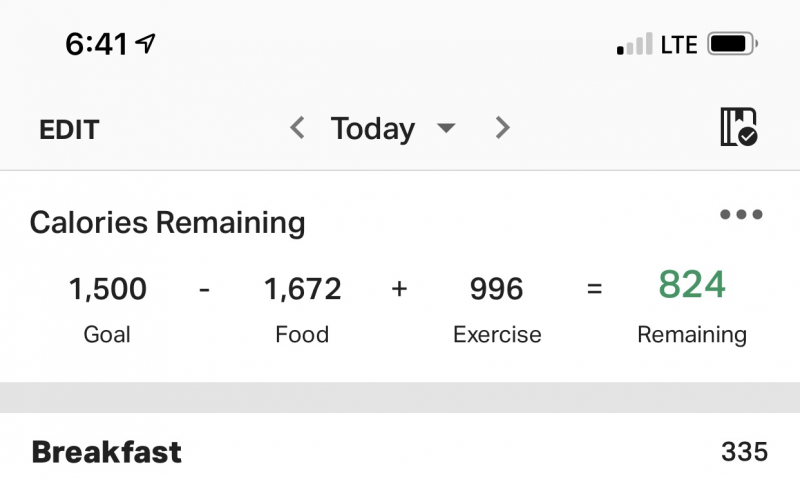Select the Today date label

point(373,129)
